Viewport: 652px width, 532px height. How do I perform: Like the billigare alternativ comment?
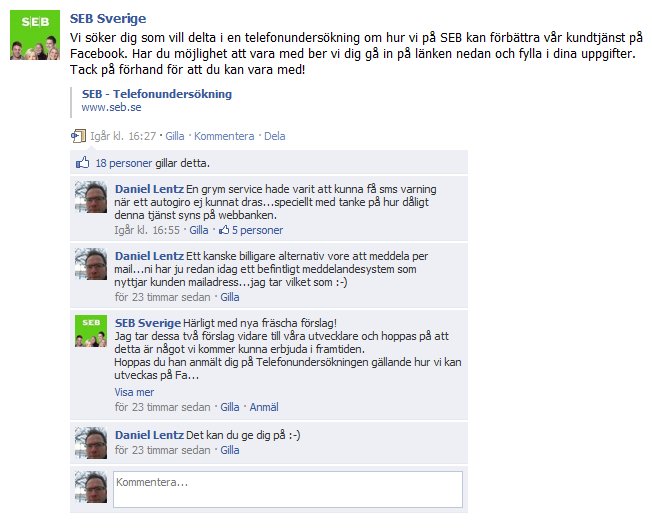pyautogui.click(x=230, y=297)
